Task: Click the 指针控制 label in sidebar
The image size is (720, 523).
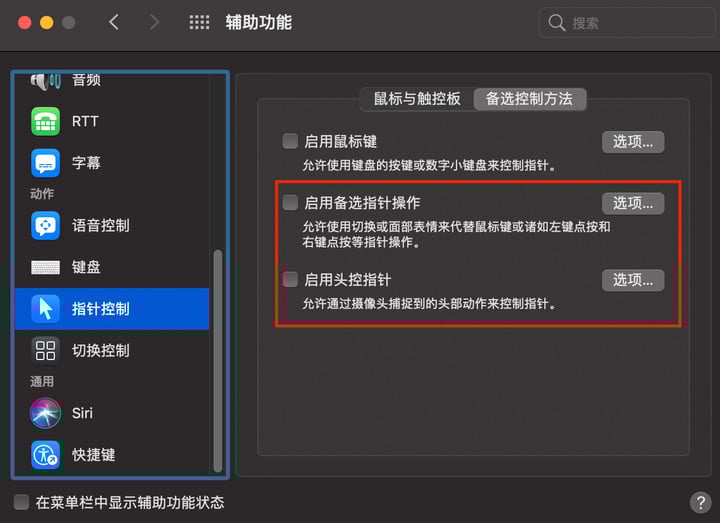Action: 101,309
